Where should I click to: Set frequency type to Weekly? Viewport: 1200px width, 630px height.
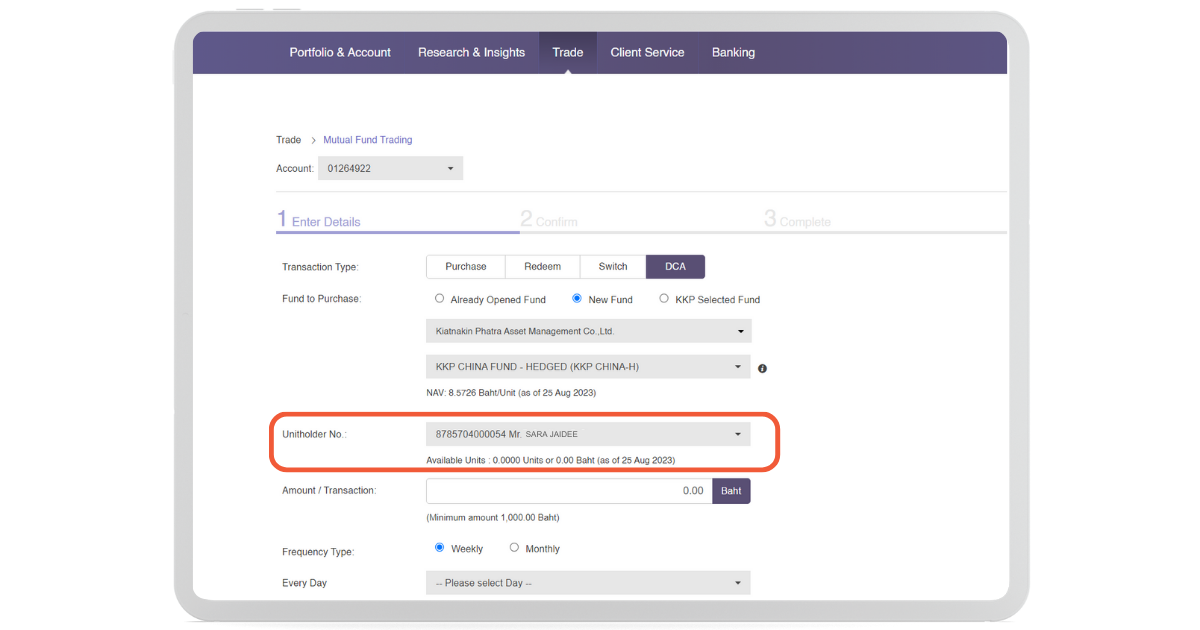click(x=439, y=548)
